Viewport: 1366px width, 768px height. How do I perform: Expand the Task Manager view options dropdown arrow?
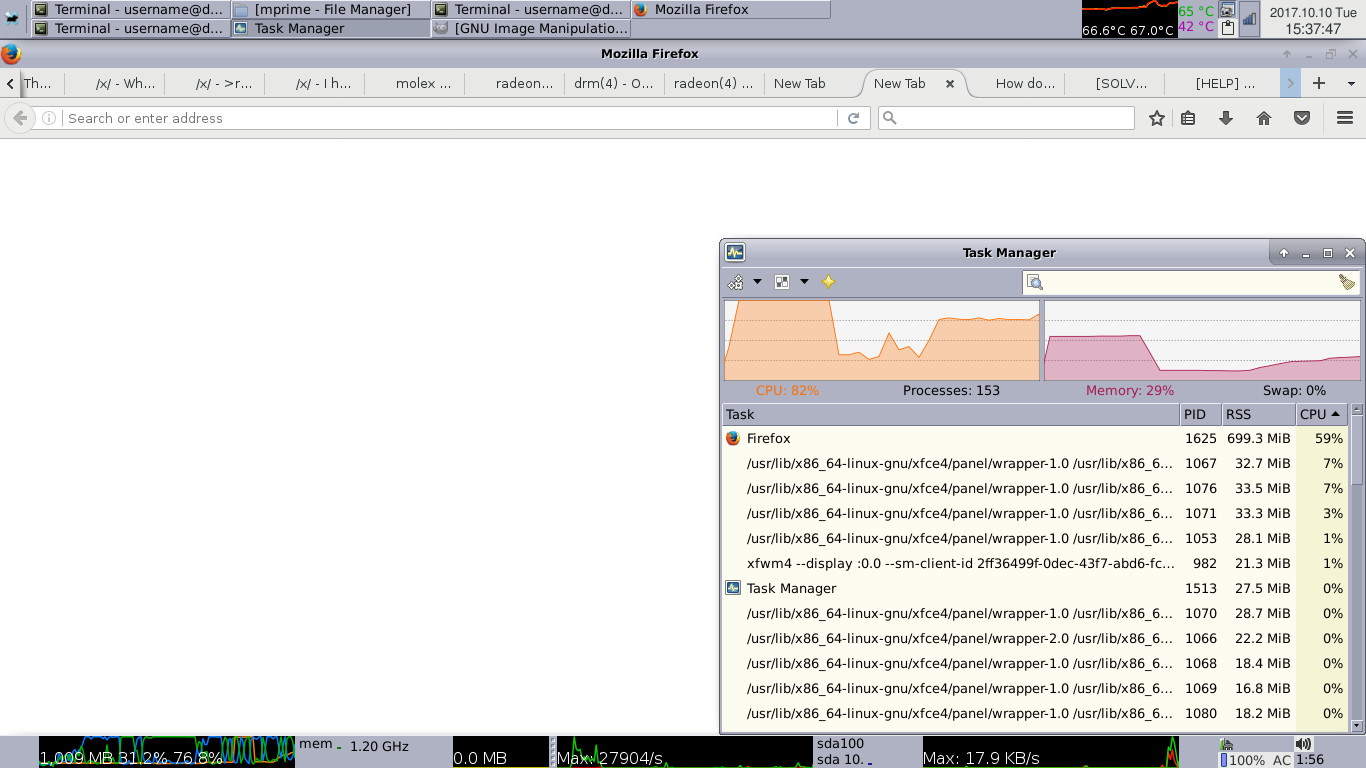click(804, 282)
